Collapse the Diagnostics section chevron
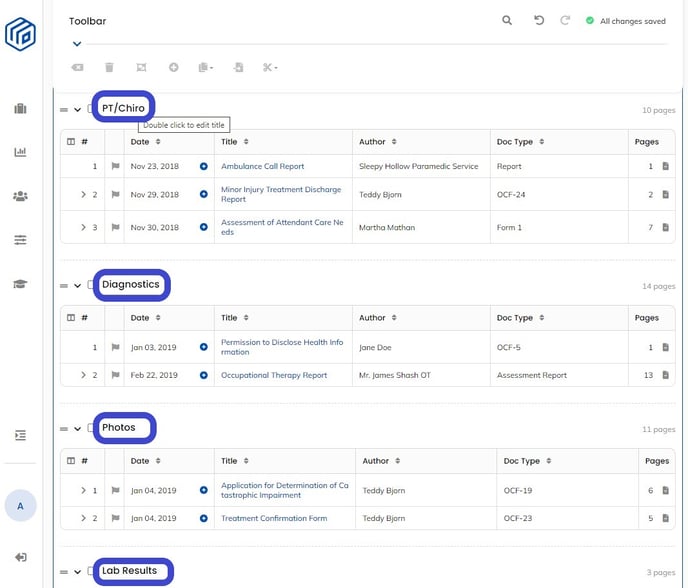This screenshot has height=588, width=688. click(78, 286)
